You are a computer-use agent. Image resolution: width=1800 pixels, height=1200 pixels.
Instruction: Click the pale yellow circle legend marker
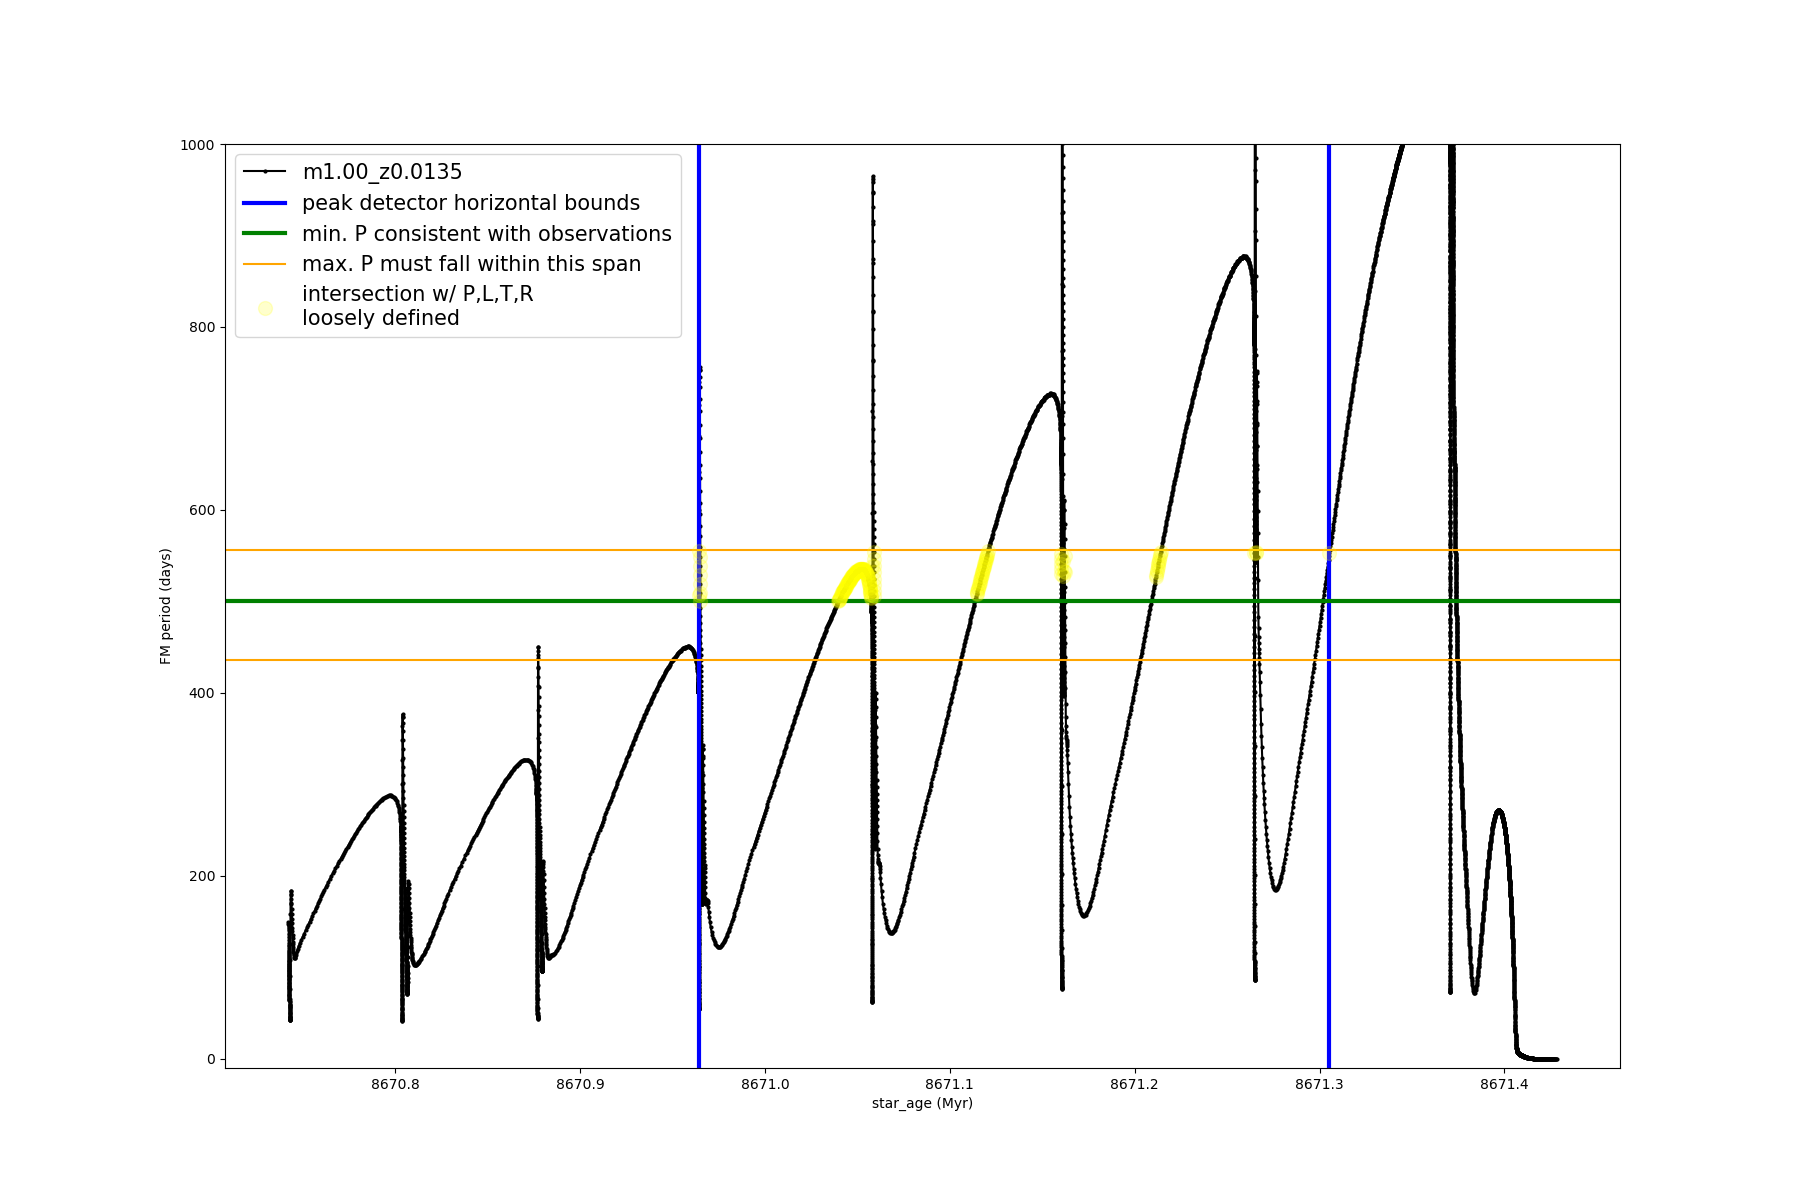[265, 308]
